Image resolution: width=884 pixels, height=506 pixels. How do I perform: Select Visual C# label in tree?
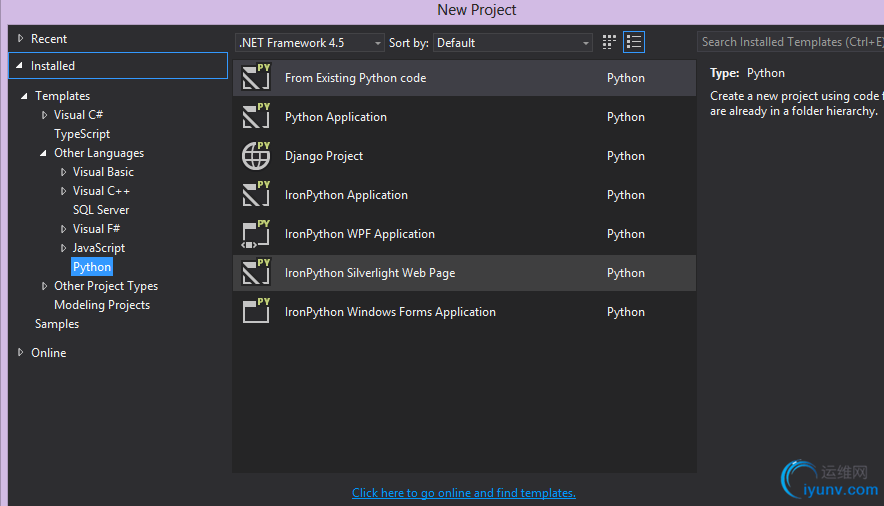78,115
